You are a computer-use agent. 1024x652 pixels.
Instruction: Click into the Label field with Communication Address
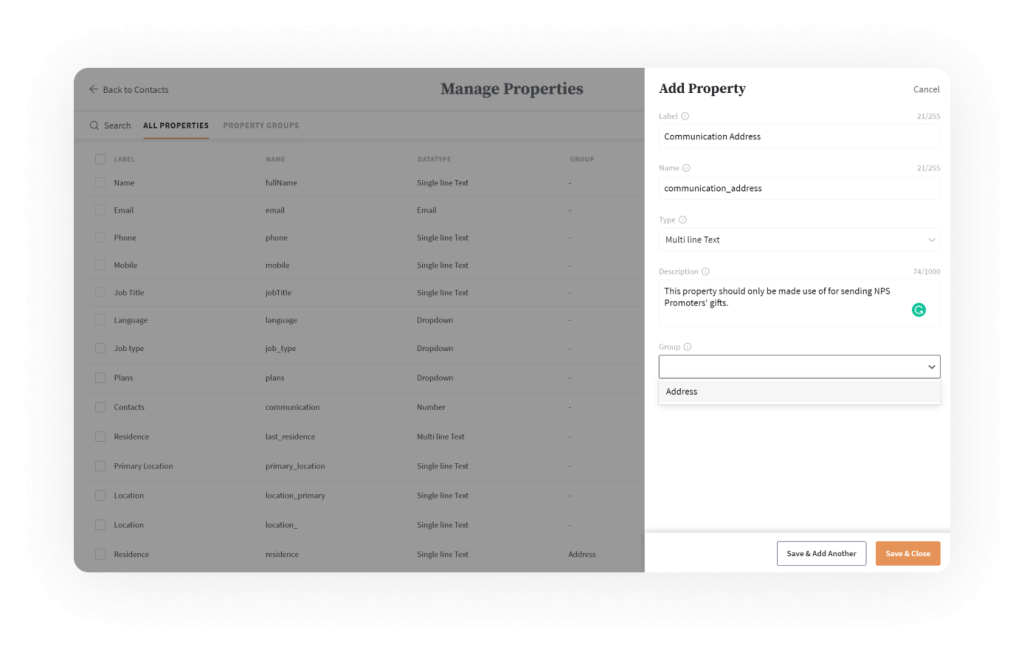coord(798,136)
